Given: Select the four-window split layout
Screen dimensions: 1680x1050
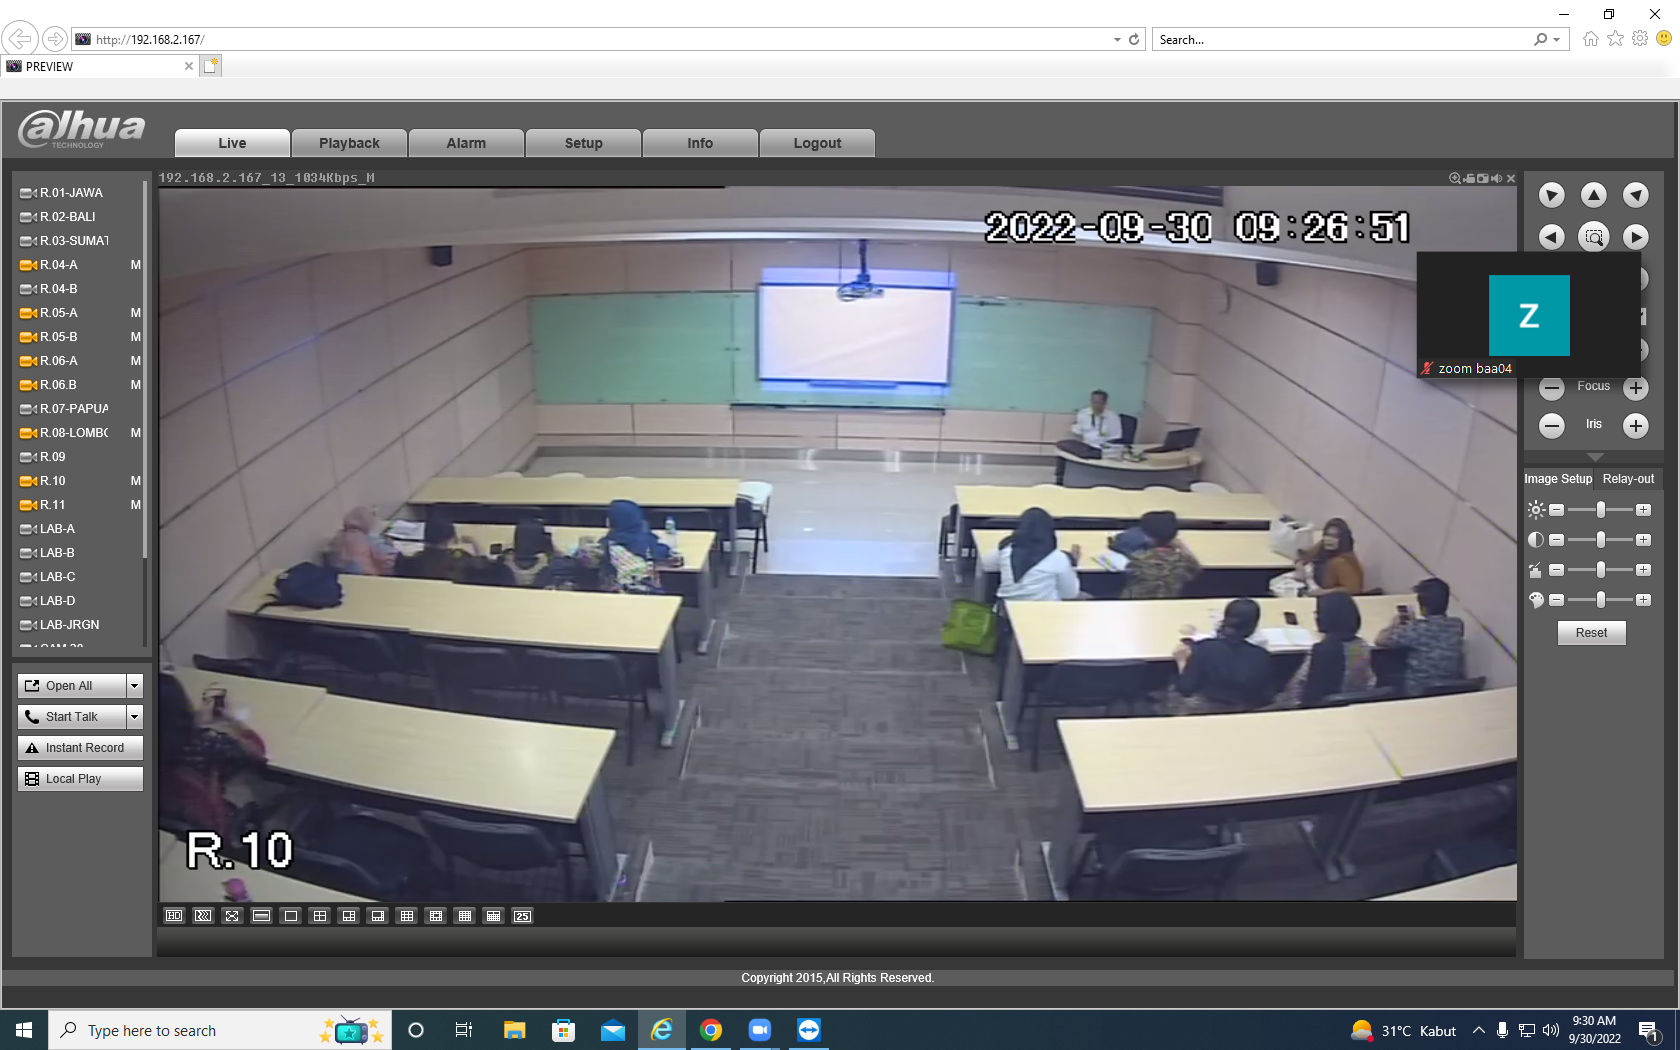Looking at the screenshot, I should pyautogui.click(x=320, y=916).
